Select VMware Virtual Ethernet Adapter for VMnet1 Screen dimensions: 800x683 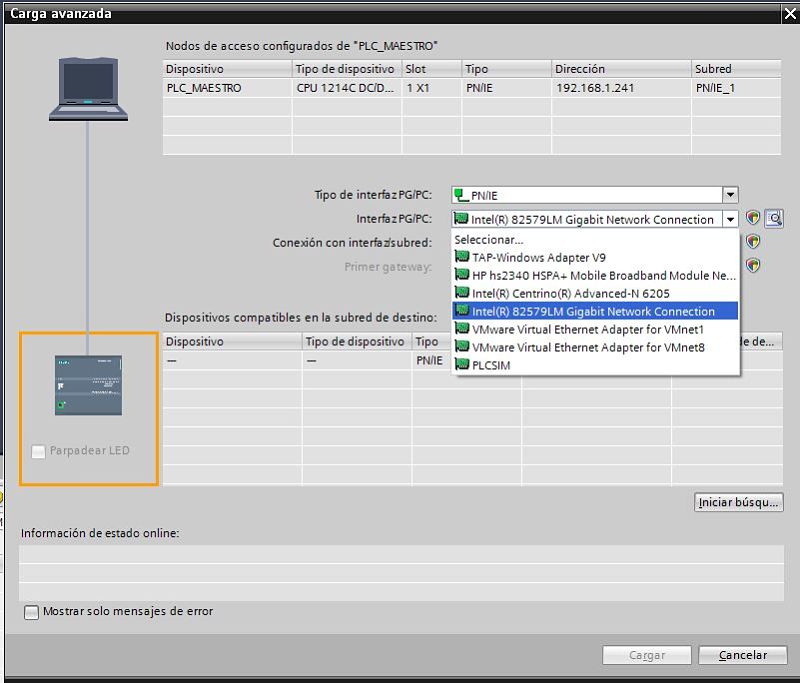(x=588, y=329)
